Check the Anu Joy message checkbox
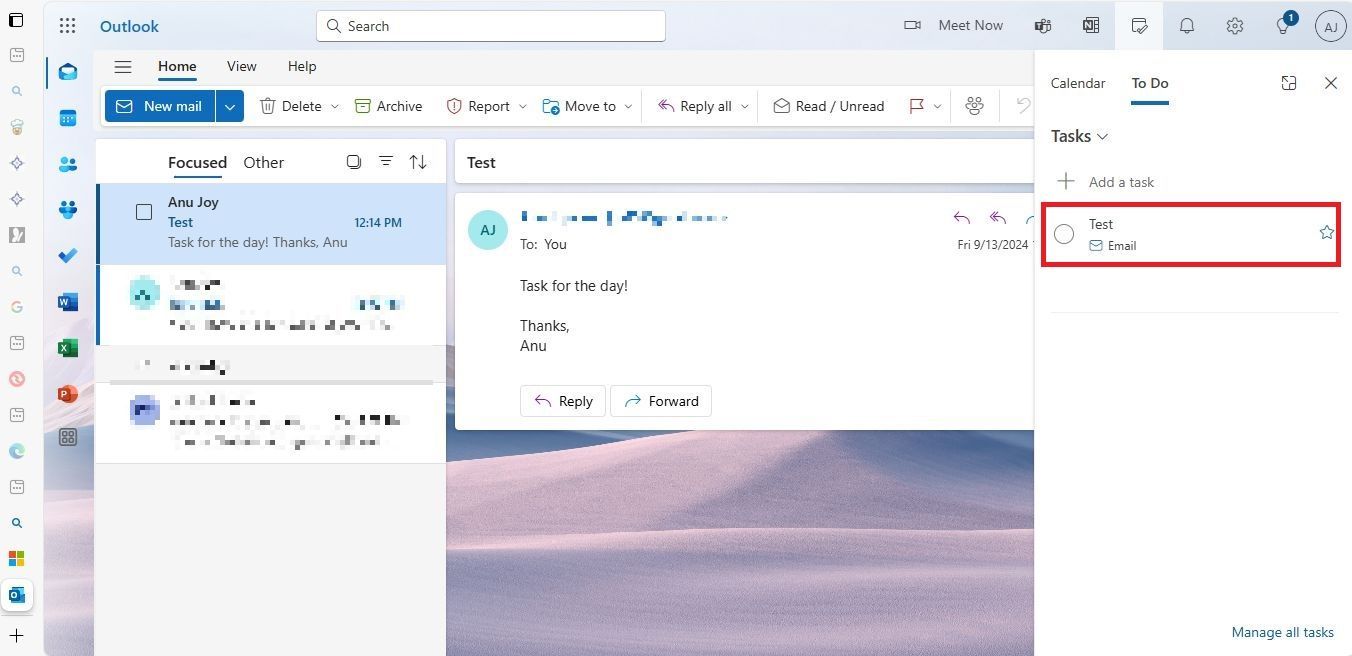The height and width of the screenshot is (656, 1352). (x=144, y=212)
